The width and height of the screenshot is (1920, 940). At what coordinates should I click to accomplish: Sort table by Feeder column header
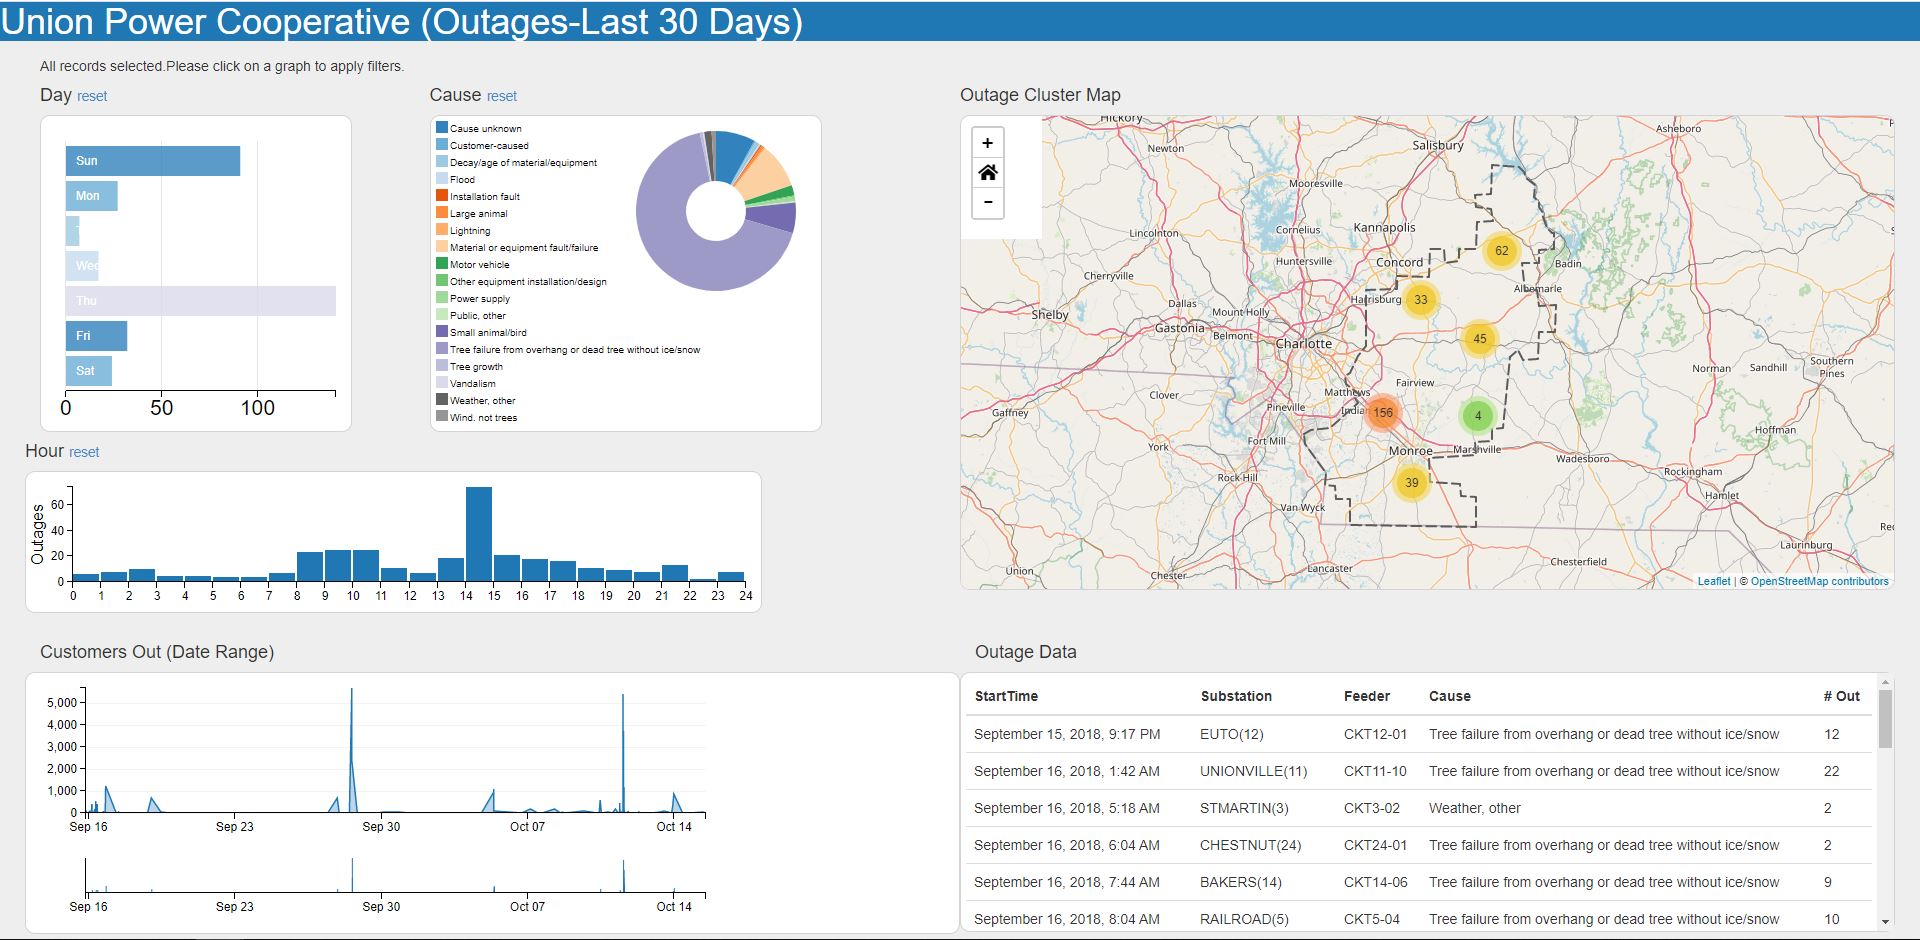pos(1367,696)
